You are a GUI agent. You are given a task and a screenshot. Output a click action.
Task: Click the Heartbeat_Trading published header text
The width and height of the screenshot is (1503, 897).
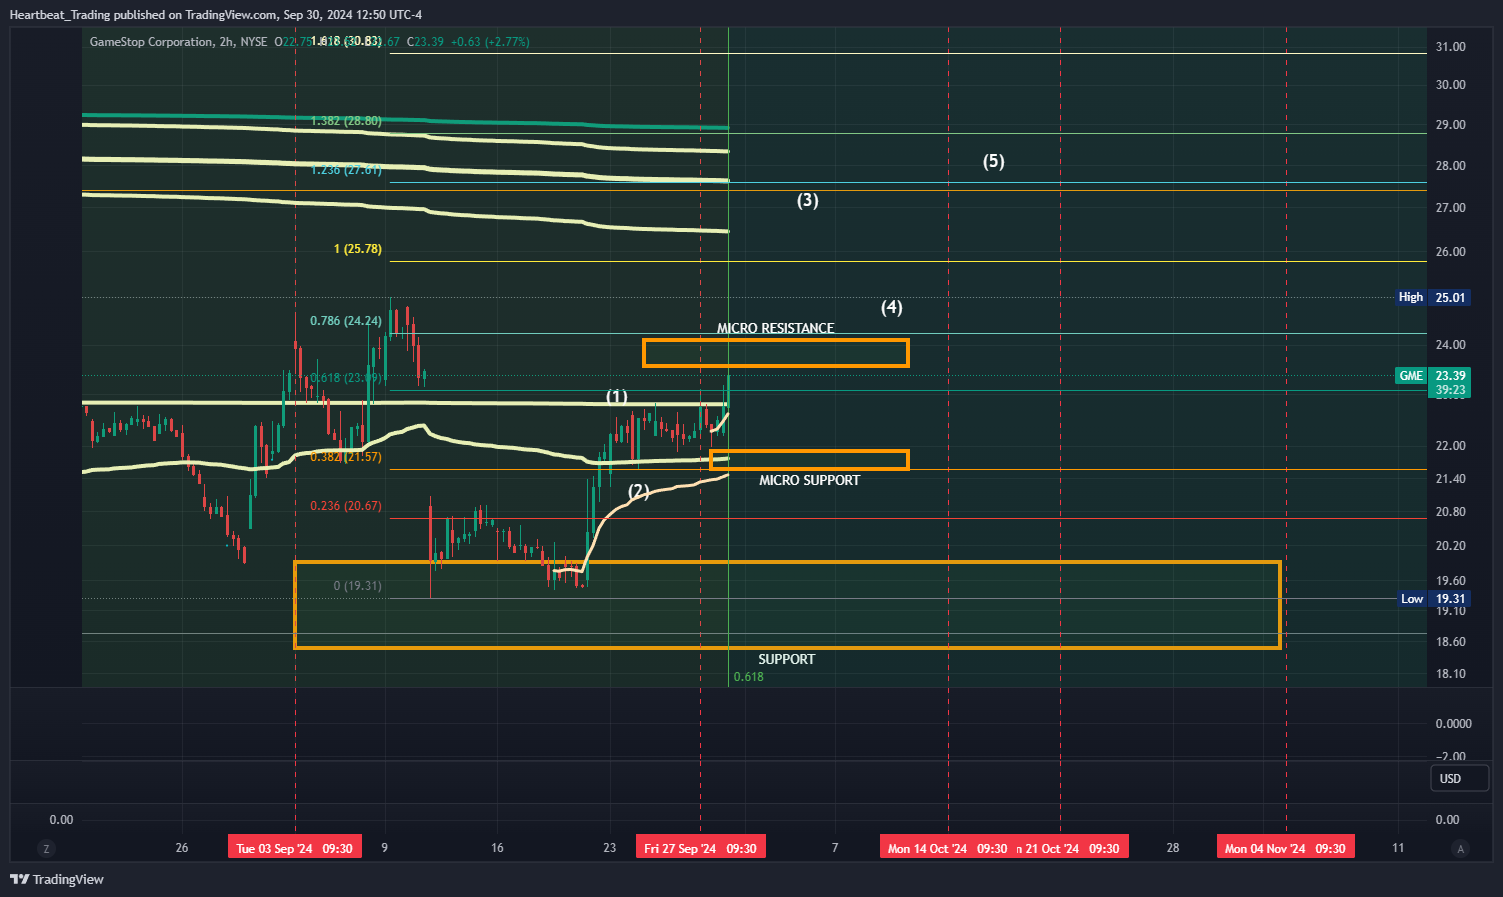(x=215, y=14)
